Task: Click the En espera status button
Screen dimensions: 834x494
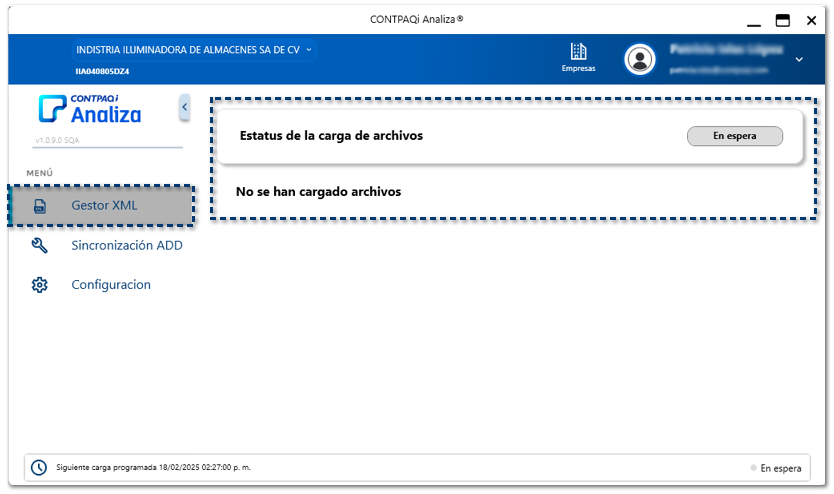Action: pos(735,136)
